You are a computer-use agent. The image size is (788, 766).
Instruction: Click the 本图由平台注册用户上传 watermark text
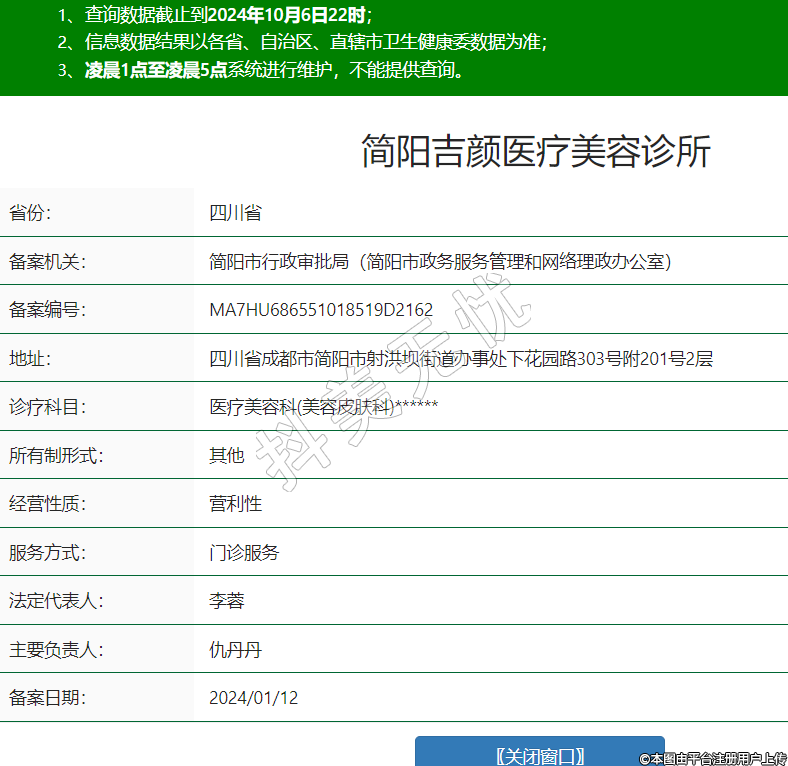[x=713, y=758]
